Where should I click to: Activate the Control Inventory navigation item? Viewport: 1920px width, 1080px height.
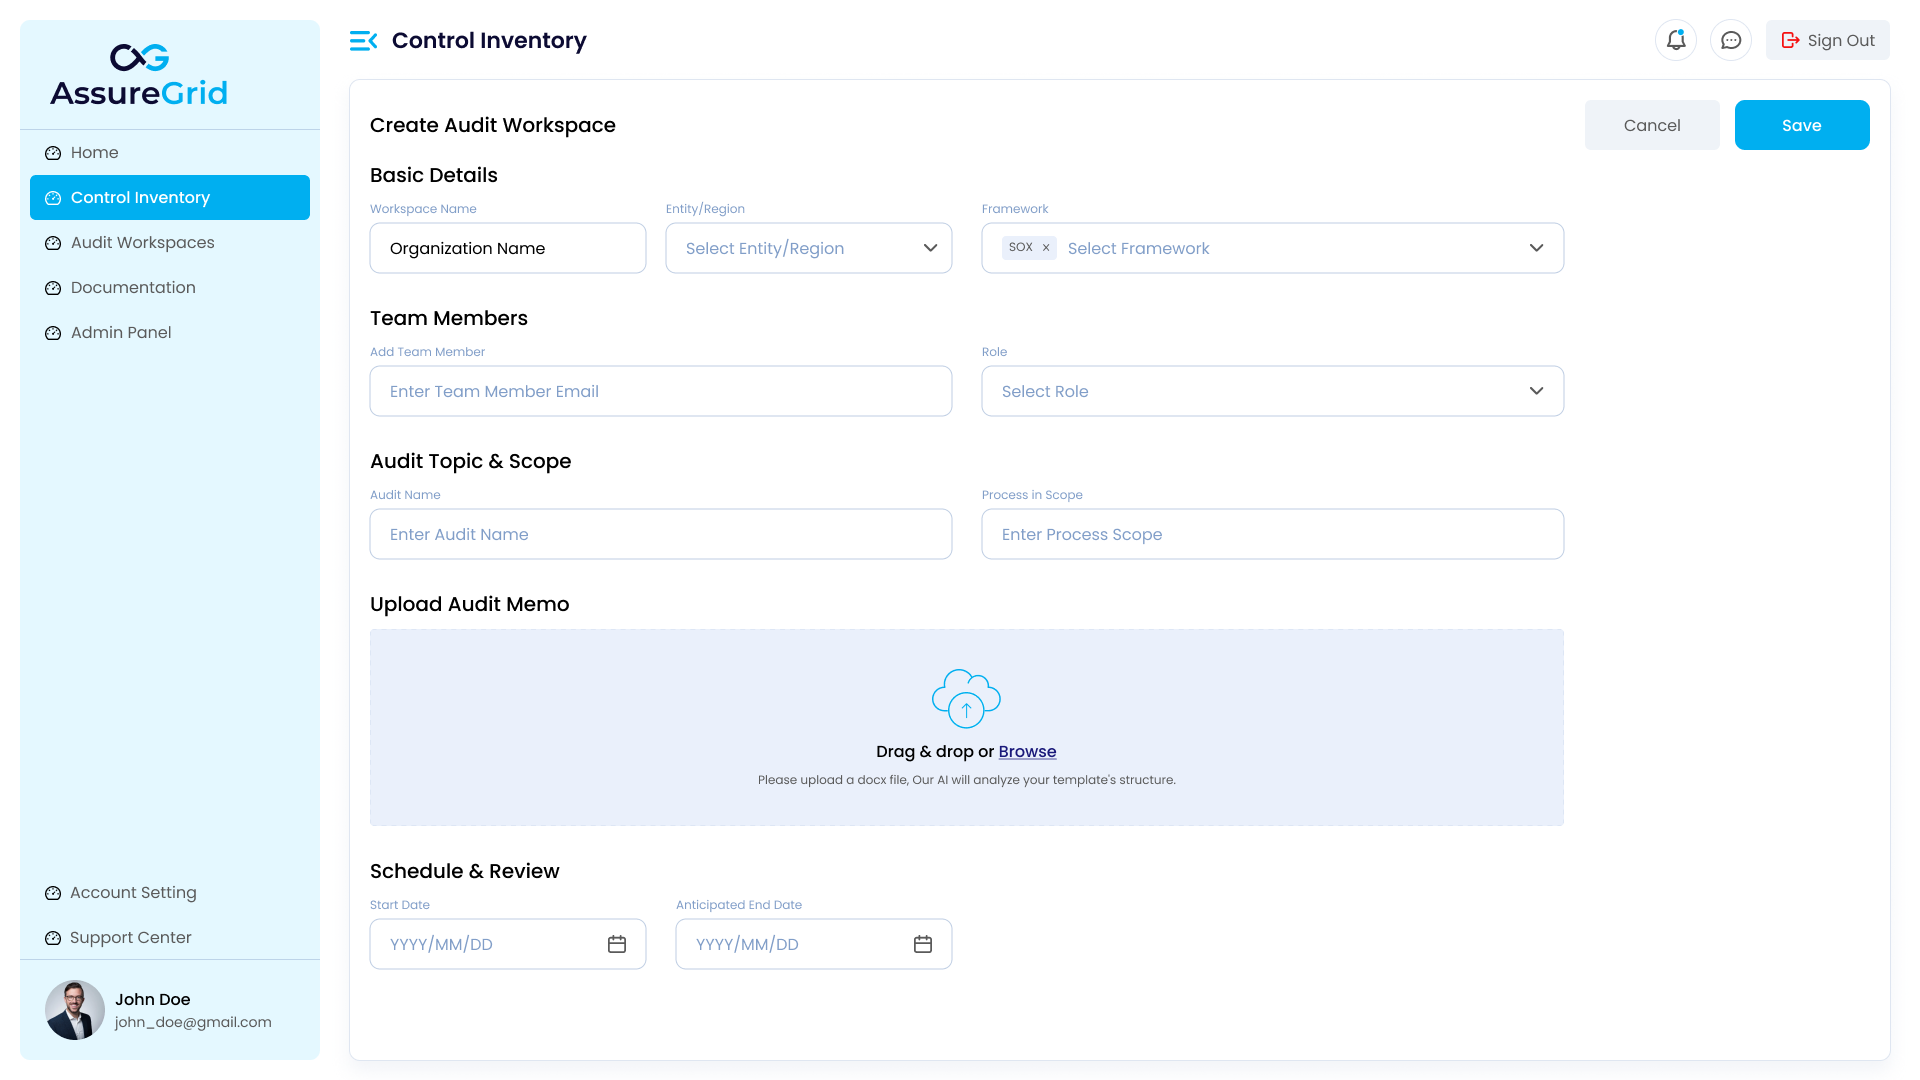pos(140,197)
